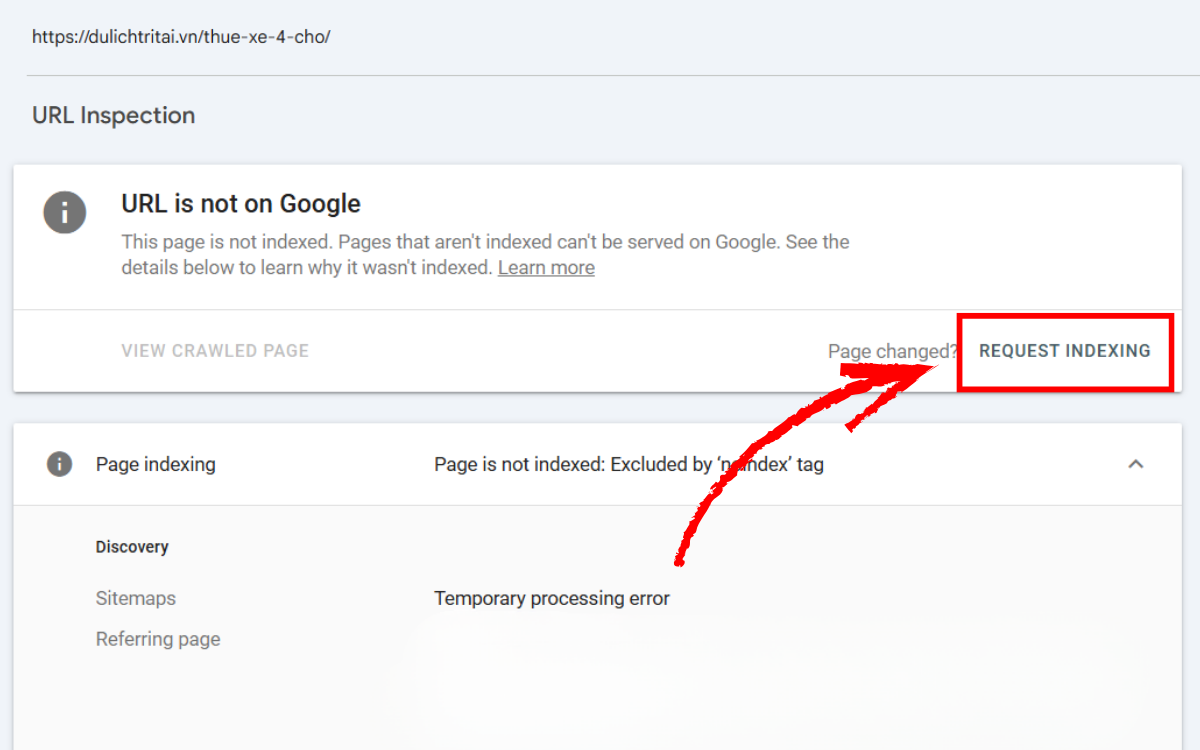
Task: Collapse the Page indexing section with the chevron
Action: [1135, 464]
